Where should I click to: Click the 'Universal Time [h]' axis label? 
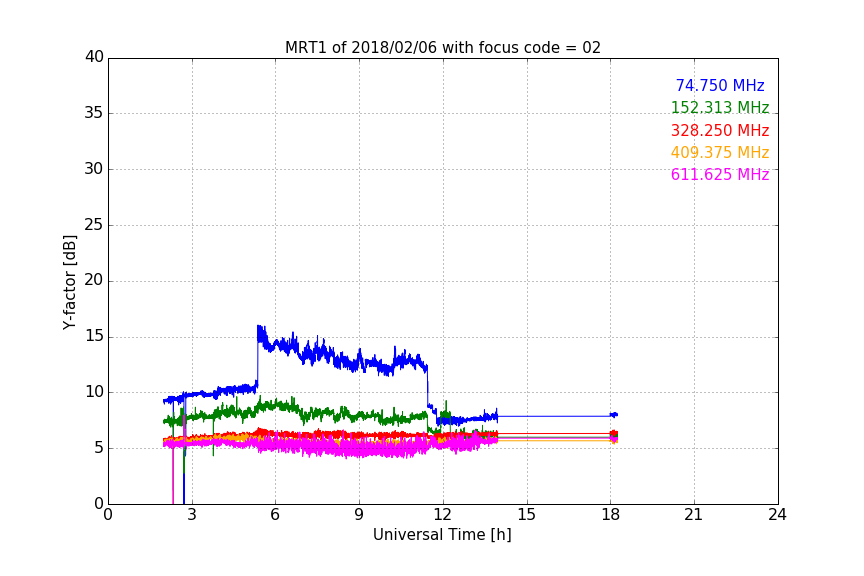click(442, 535)
